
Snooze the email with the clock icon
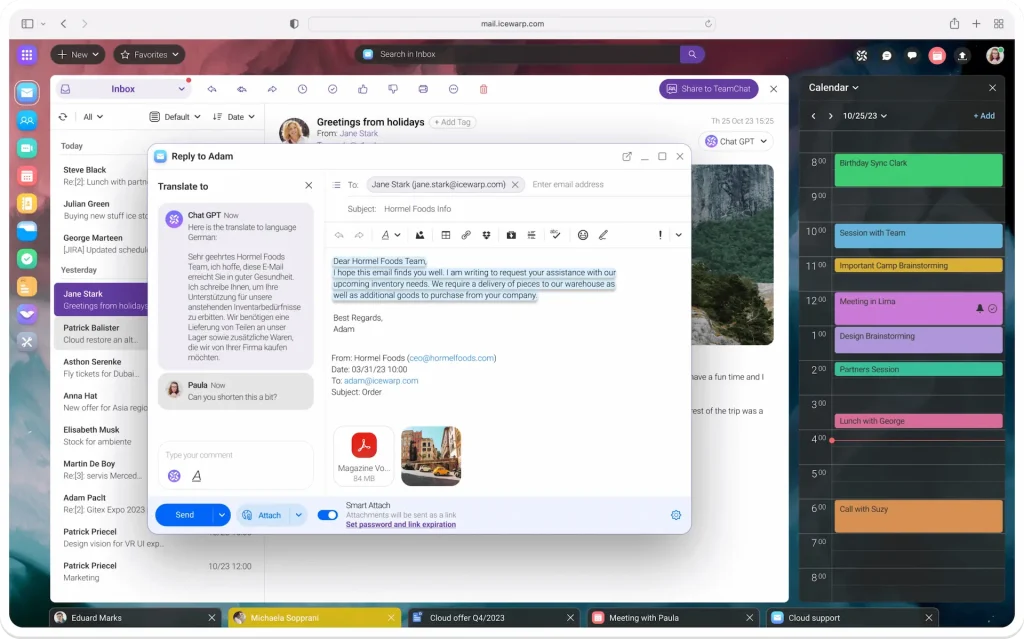[303, 89]
